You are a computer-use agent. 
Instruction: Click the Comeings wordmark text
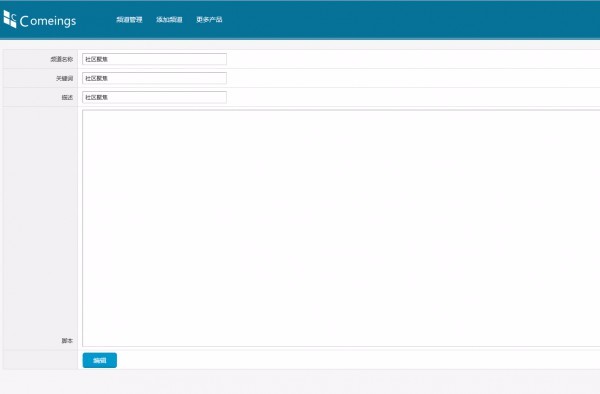pos(48,21)
